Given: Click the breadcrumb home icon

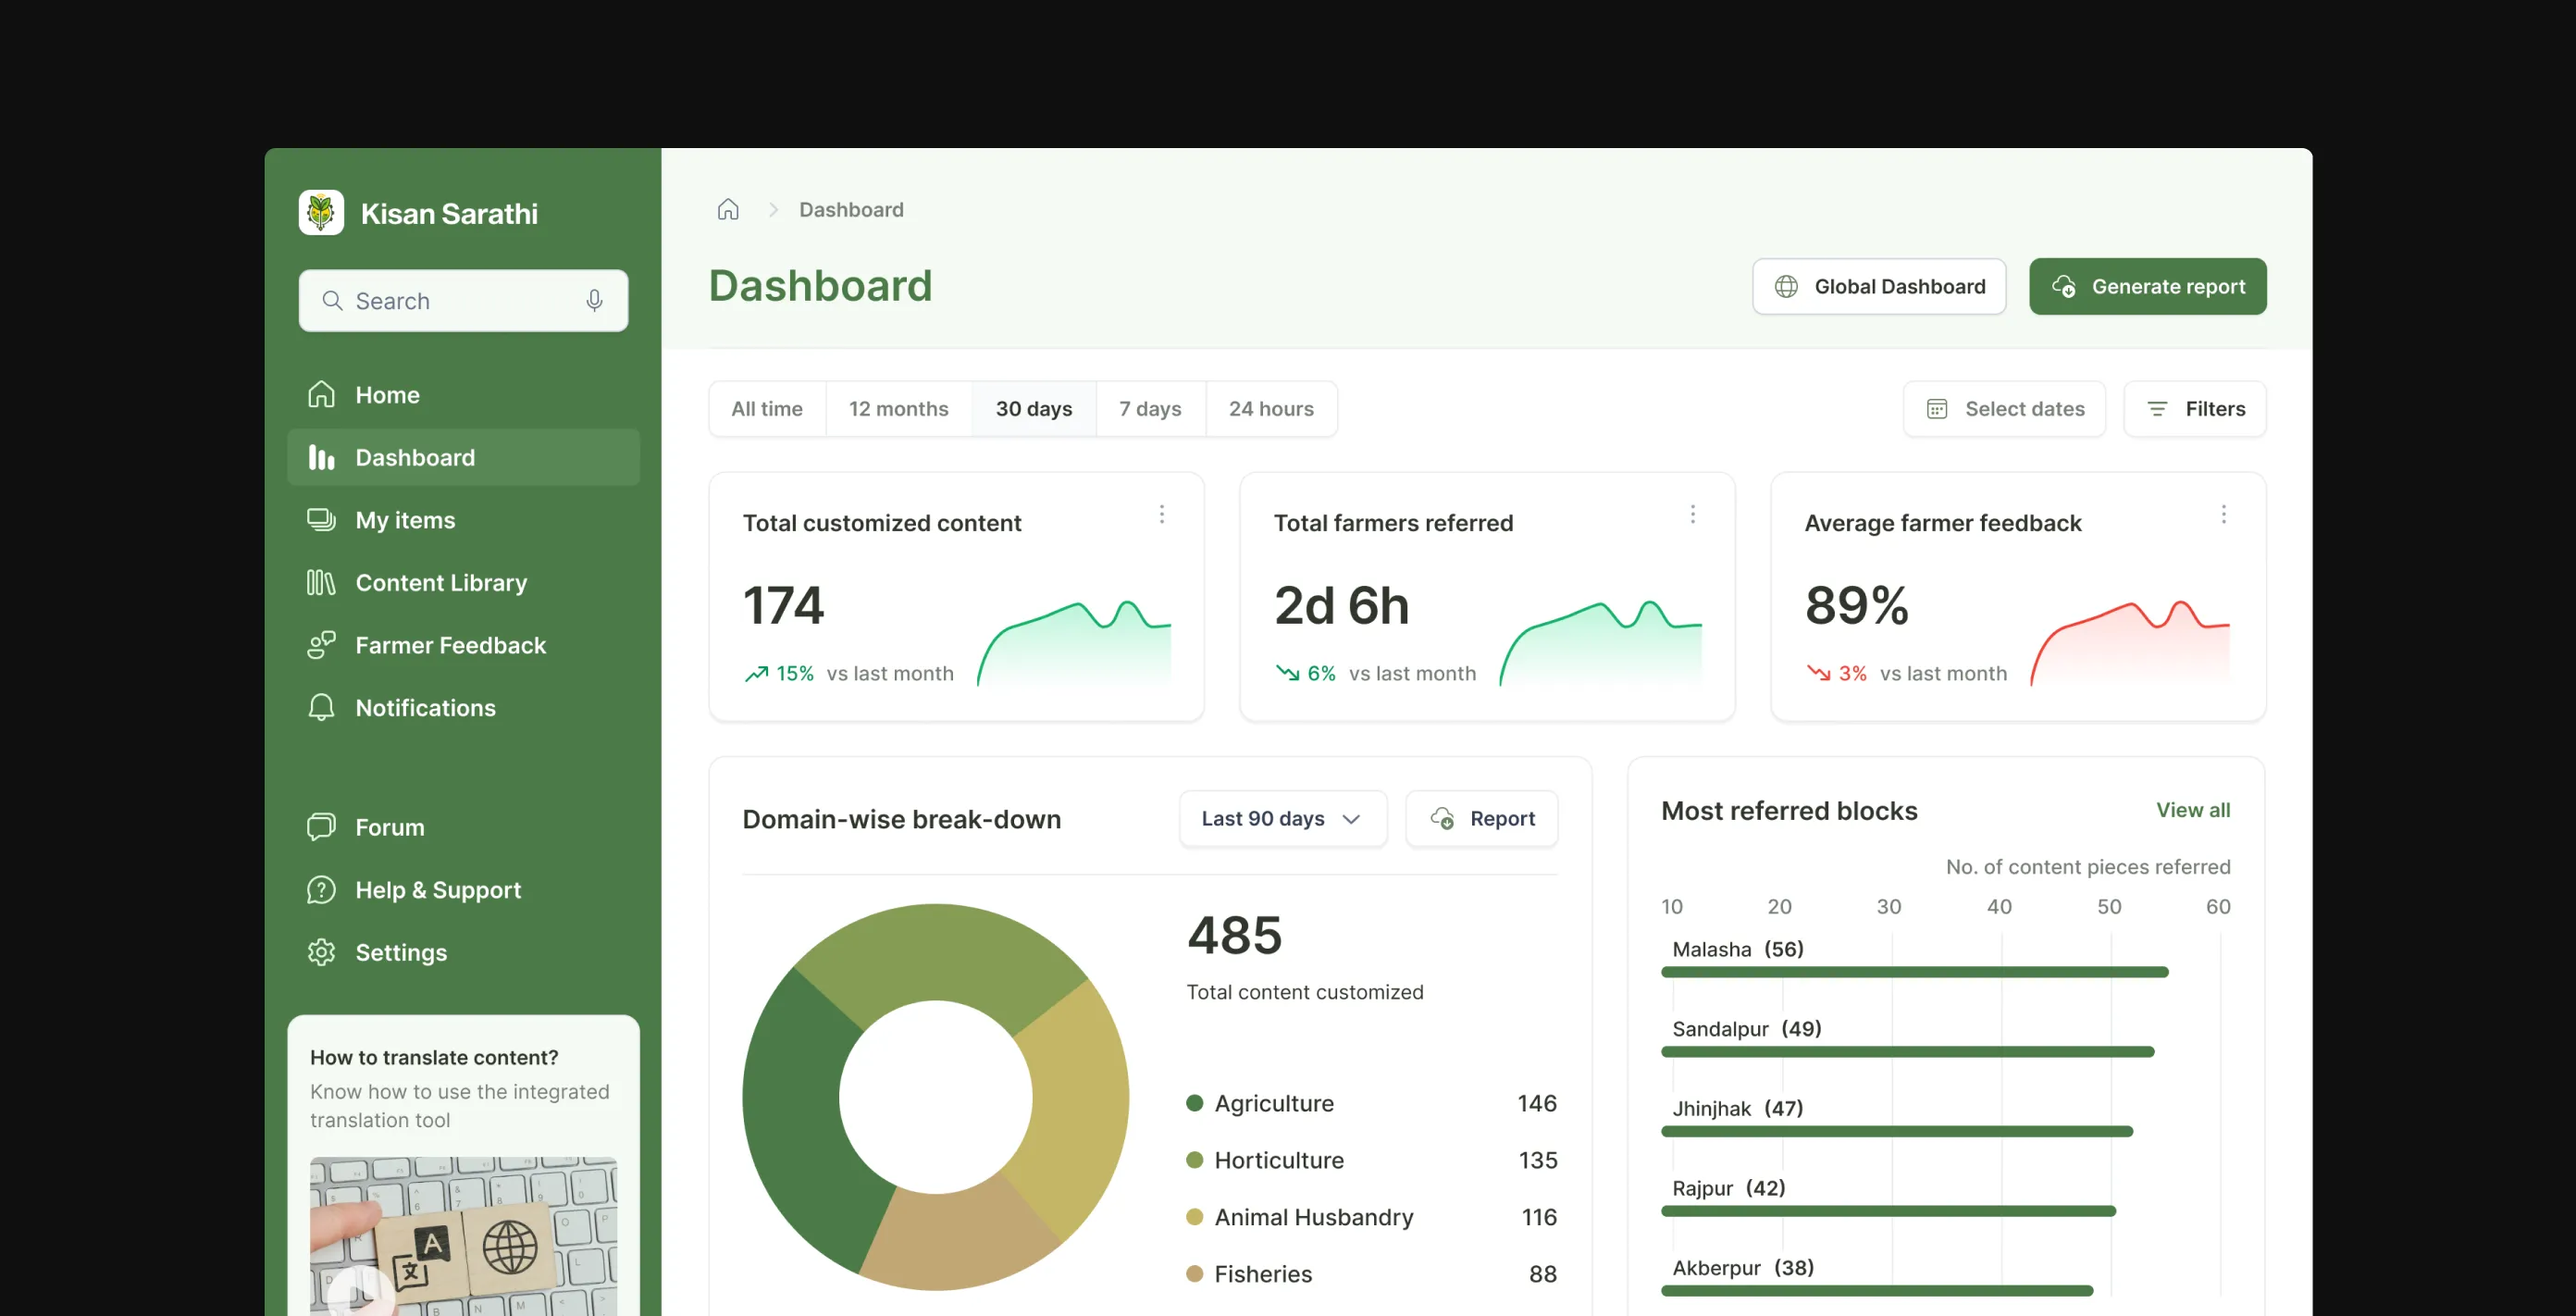Looking at the screenshot, I should tap(728, 209).
